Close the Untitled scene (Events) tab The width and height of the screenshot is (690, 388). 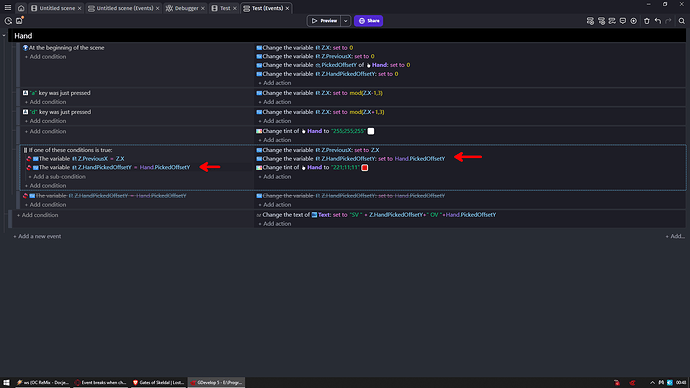pos(157,8)
